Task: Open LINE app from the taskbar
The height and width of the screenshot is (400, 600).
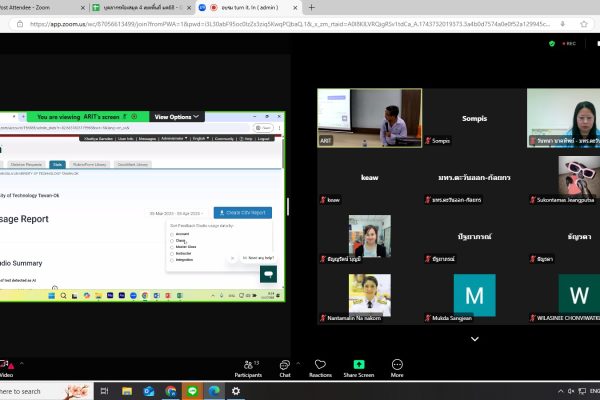Action: 192,391
